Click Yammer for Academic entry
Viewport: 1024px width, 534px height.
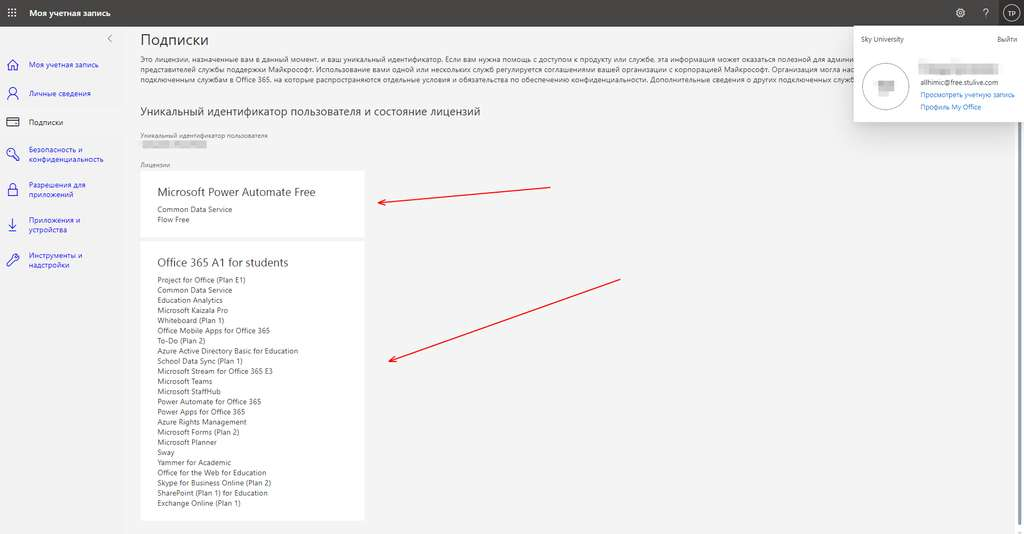coord(194,463)
